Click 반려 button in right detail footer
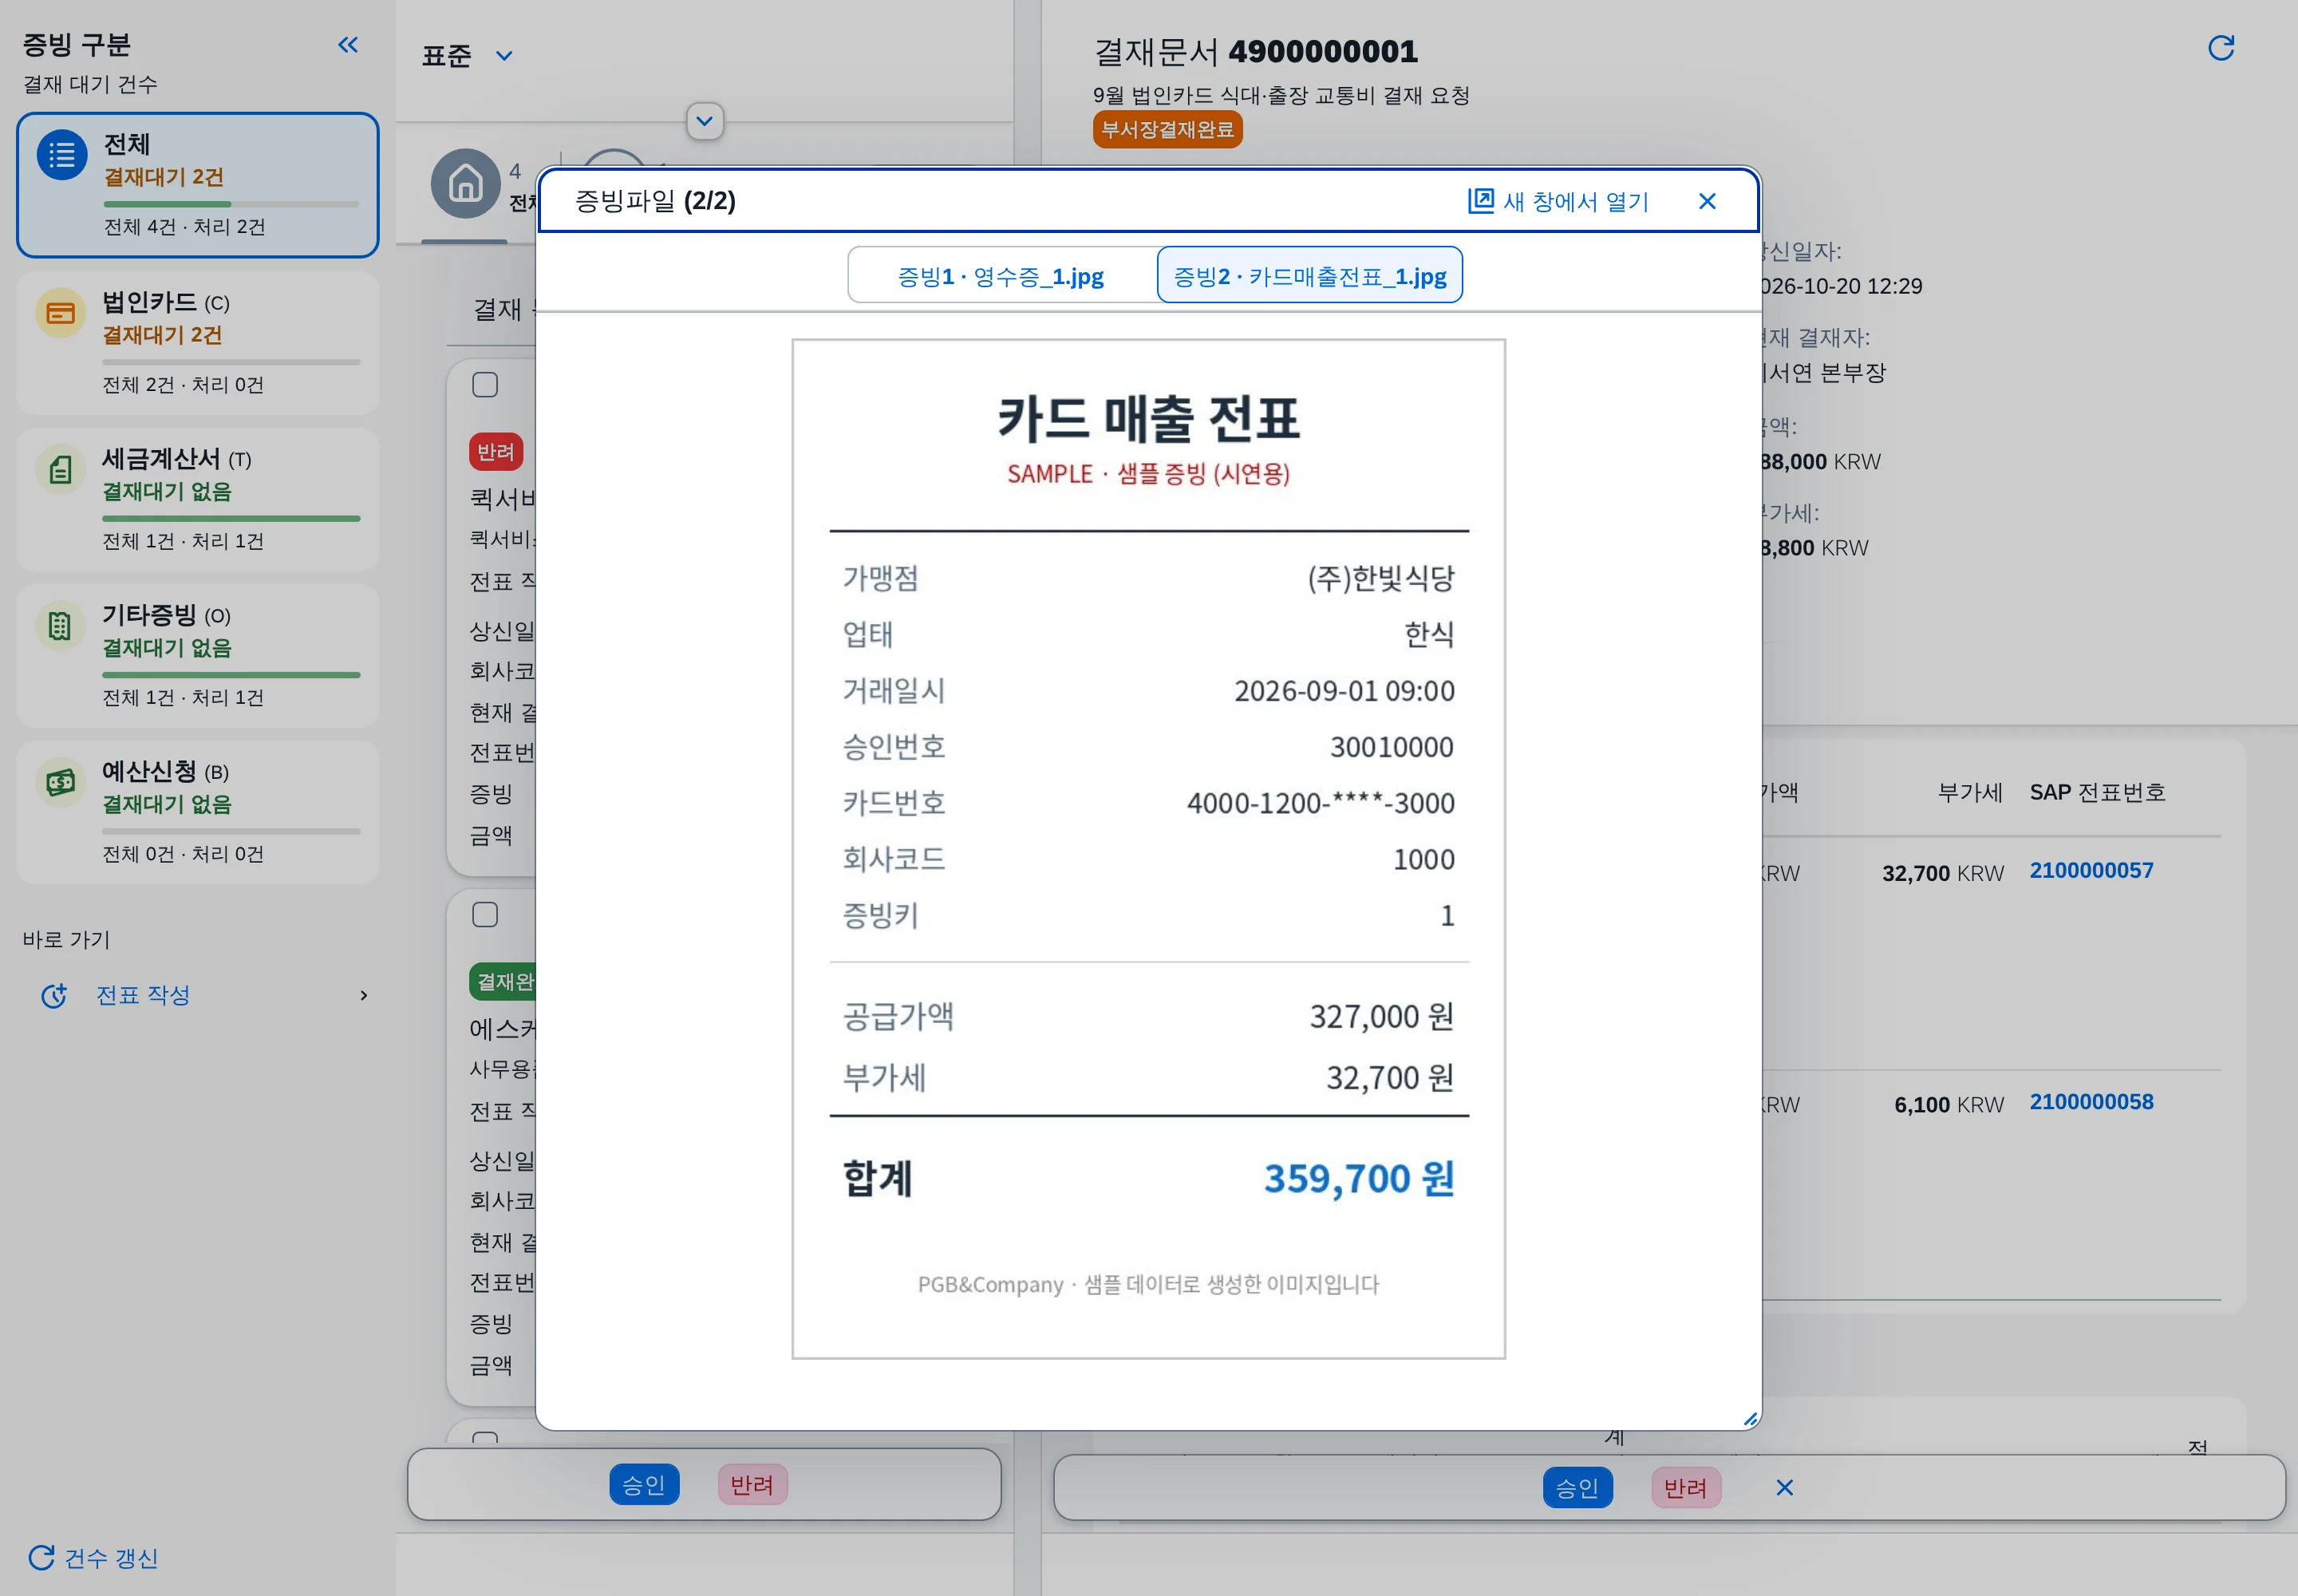This screenshot has width=2298, height=1596. (x=1685, y=1487)
